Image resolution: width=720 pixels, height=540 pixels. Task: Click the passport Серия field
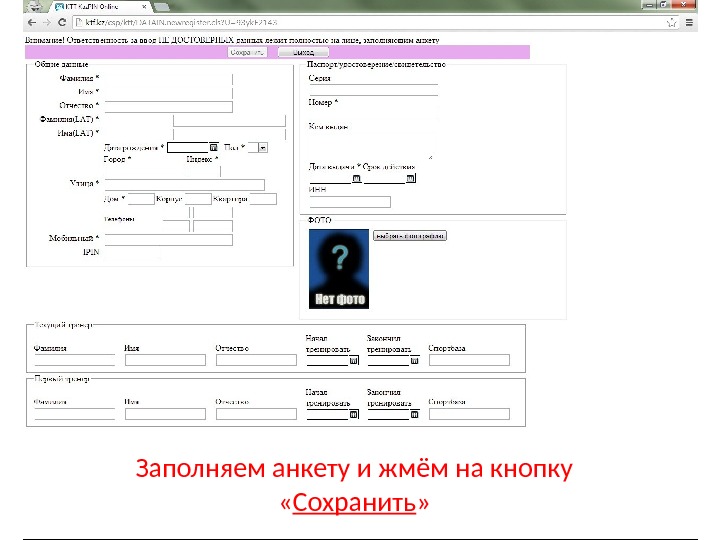[373, 90]
